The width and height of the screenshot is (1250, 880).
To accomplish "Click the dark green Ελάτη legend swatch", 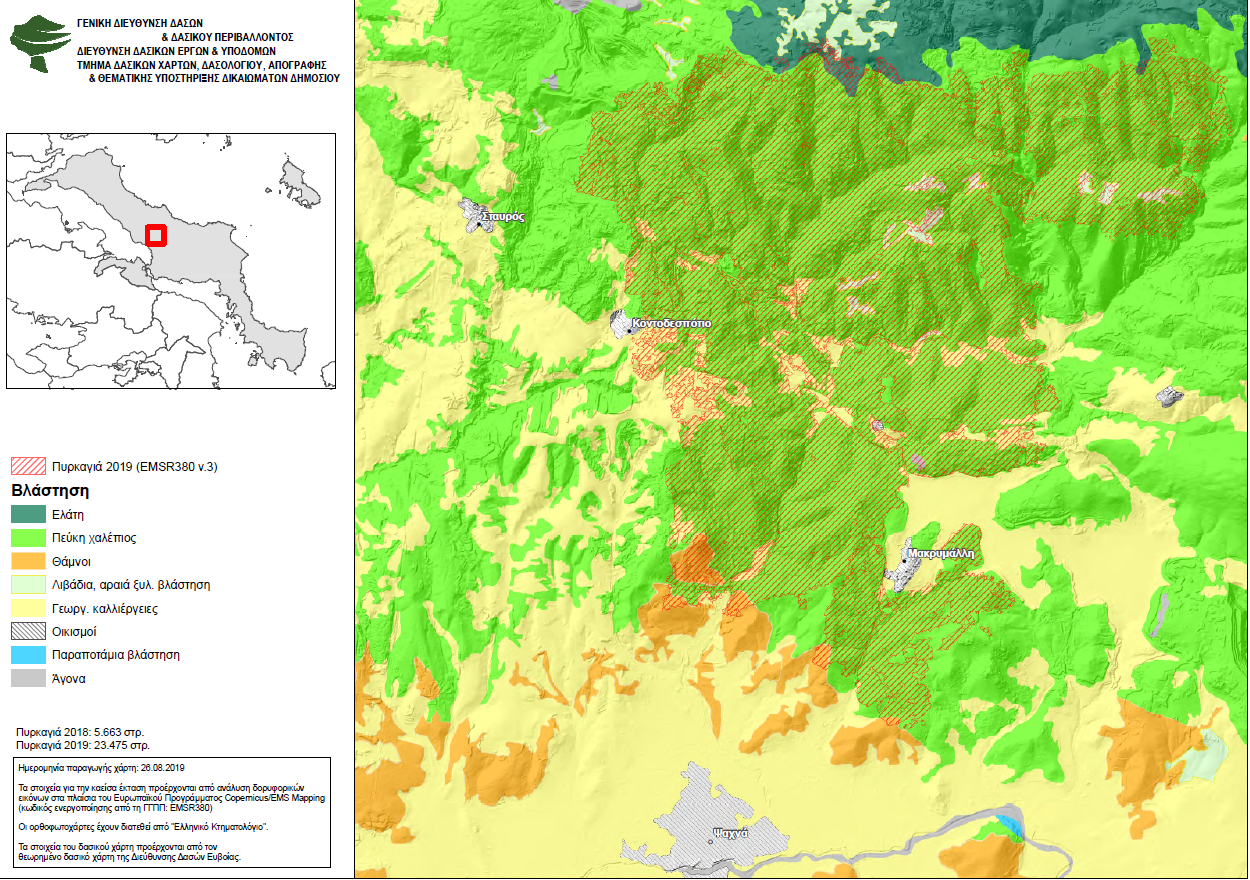I will (28, 514).
